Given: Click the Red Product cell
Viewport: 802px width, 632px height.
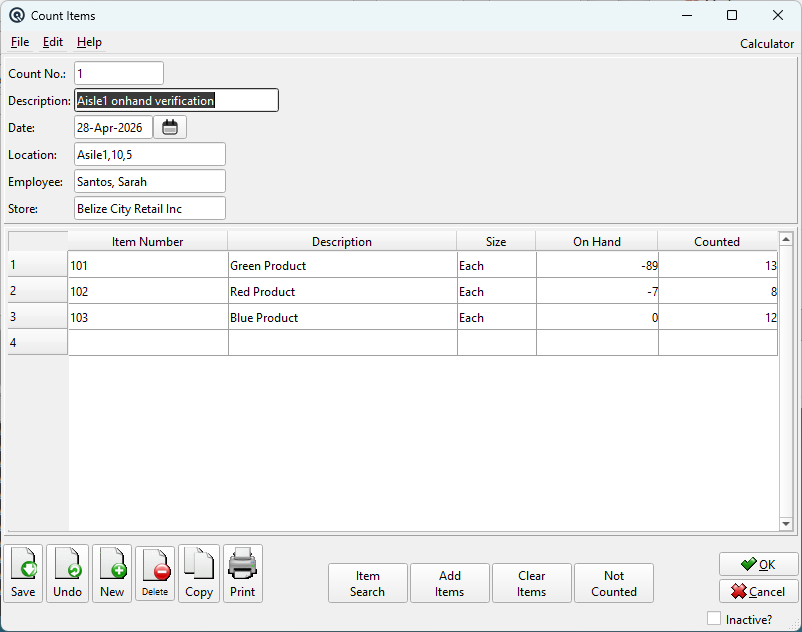Looking at the screenshot, I should 343,291.
